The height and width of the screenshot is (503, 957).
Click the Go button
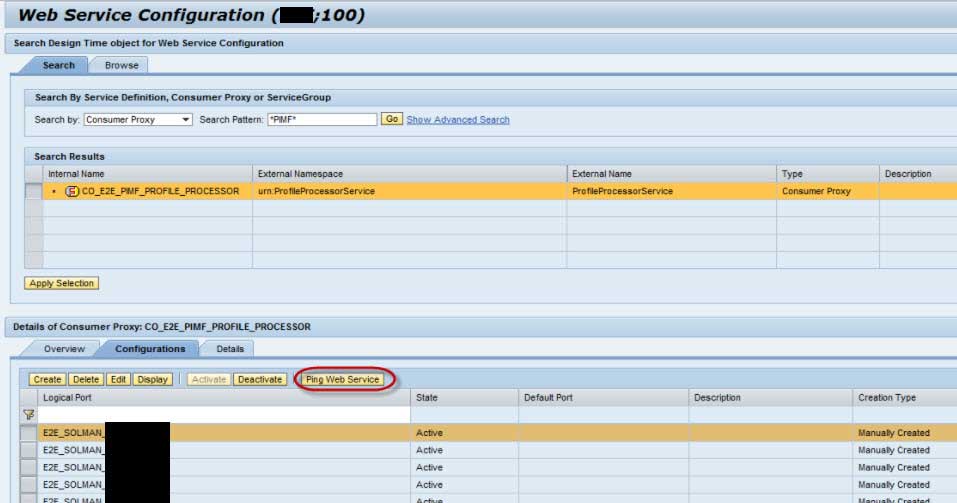tap(392, 119)
